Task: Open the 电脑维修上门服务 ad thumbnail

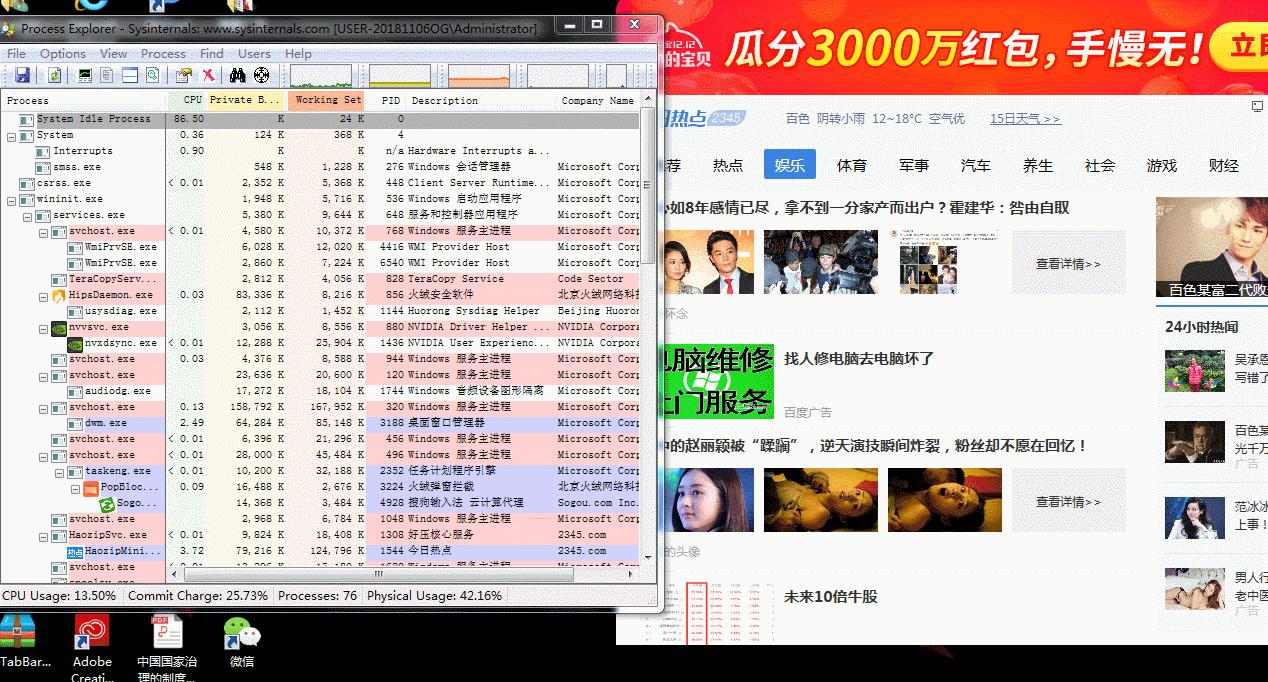Action: (716, 380)
